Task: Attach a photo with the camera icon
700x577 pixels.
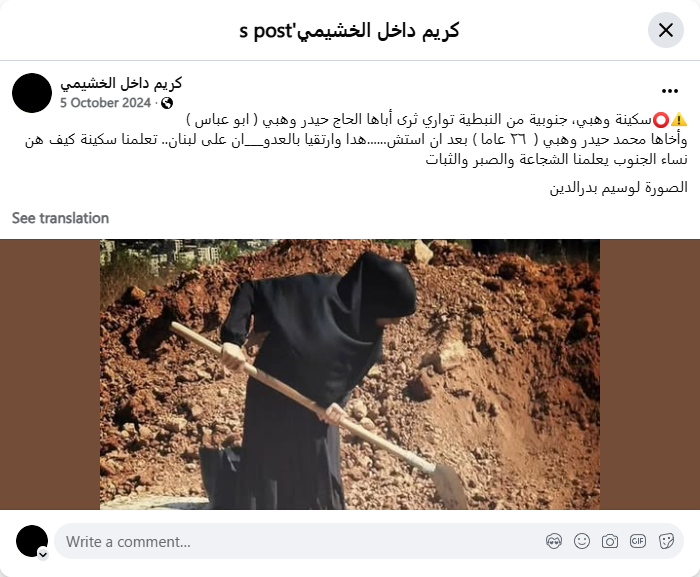Action: [x=609, y=541]
